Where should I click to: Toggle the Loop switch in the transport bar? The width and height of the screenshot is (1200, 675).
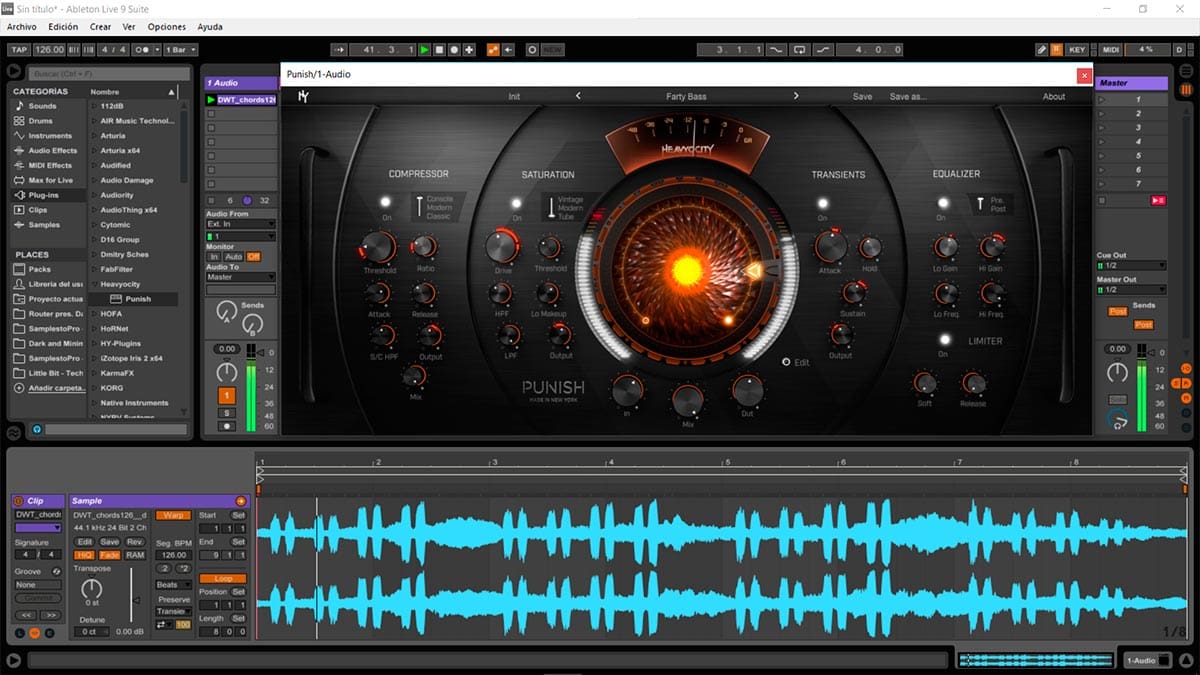point(799,49)
